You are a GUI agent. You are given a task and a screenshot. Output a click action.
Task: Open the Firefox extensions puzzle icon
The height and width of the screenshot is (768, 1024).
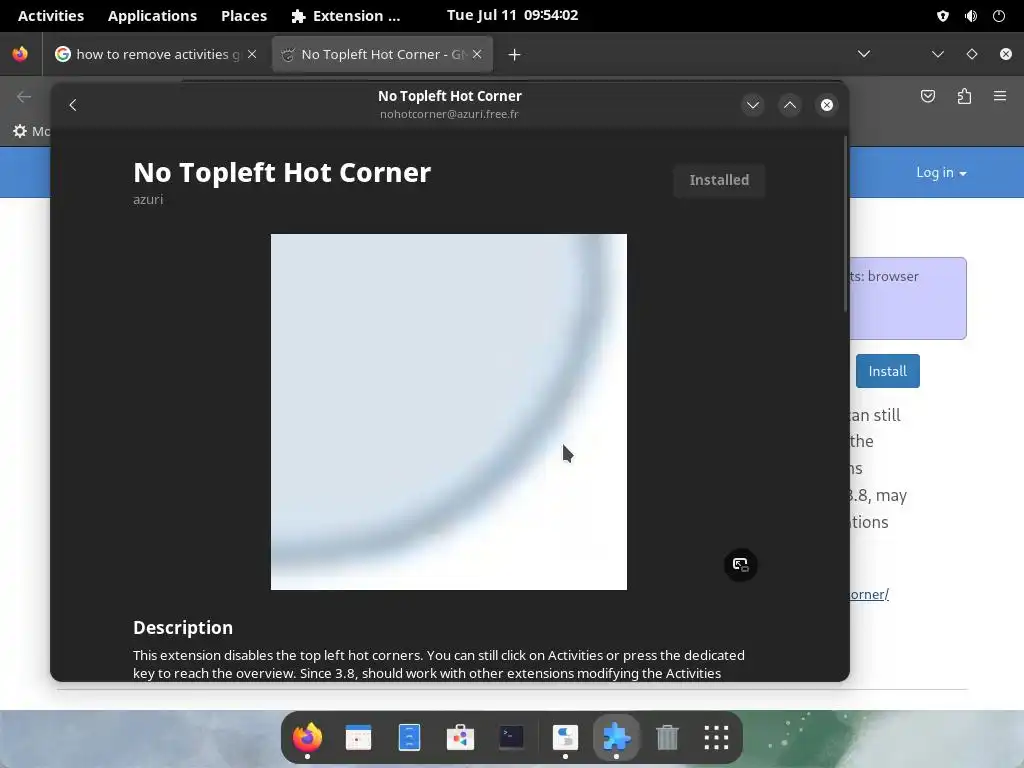tap(964, 97)
